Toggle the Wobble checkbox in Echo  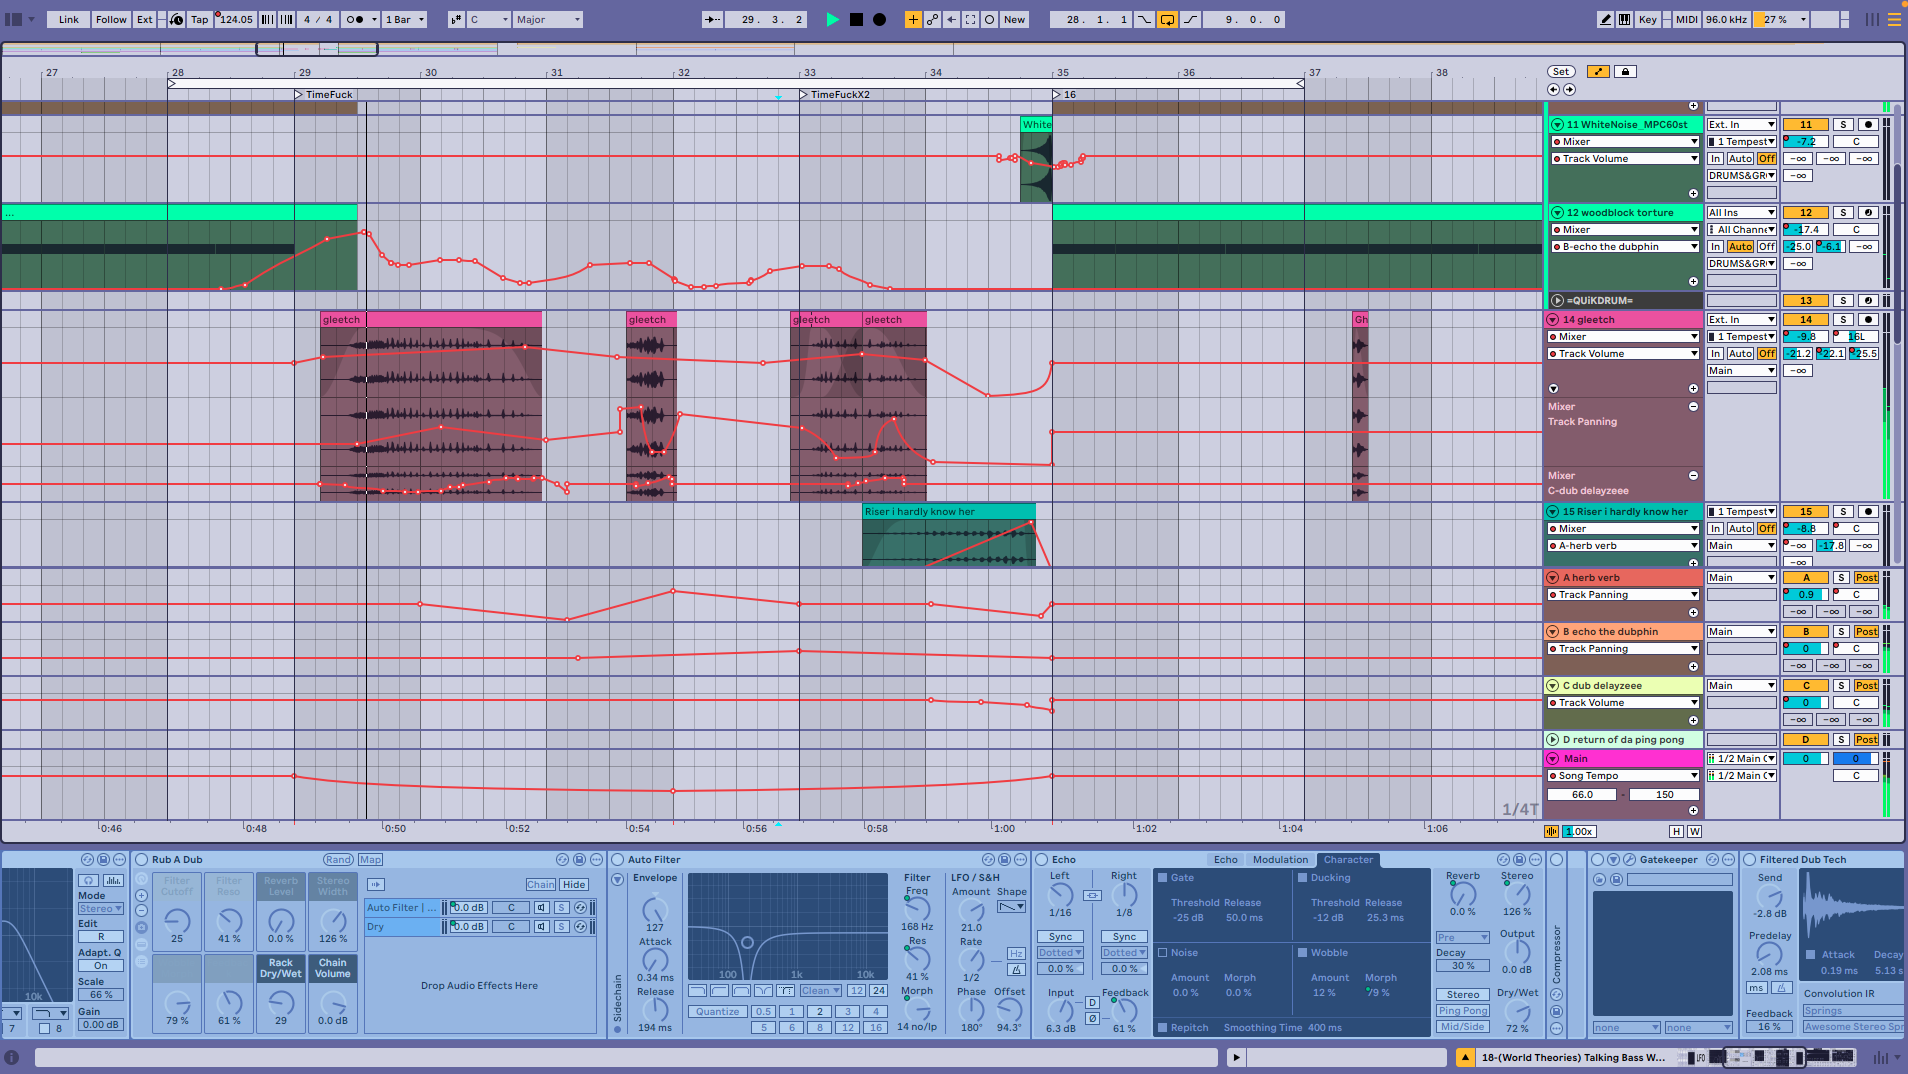point(1303,953)
